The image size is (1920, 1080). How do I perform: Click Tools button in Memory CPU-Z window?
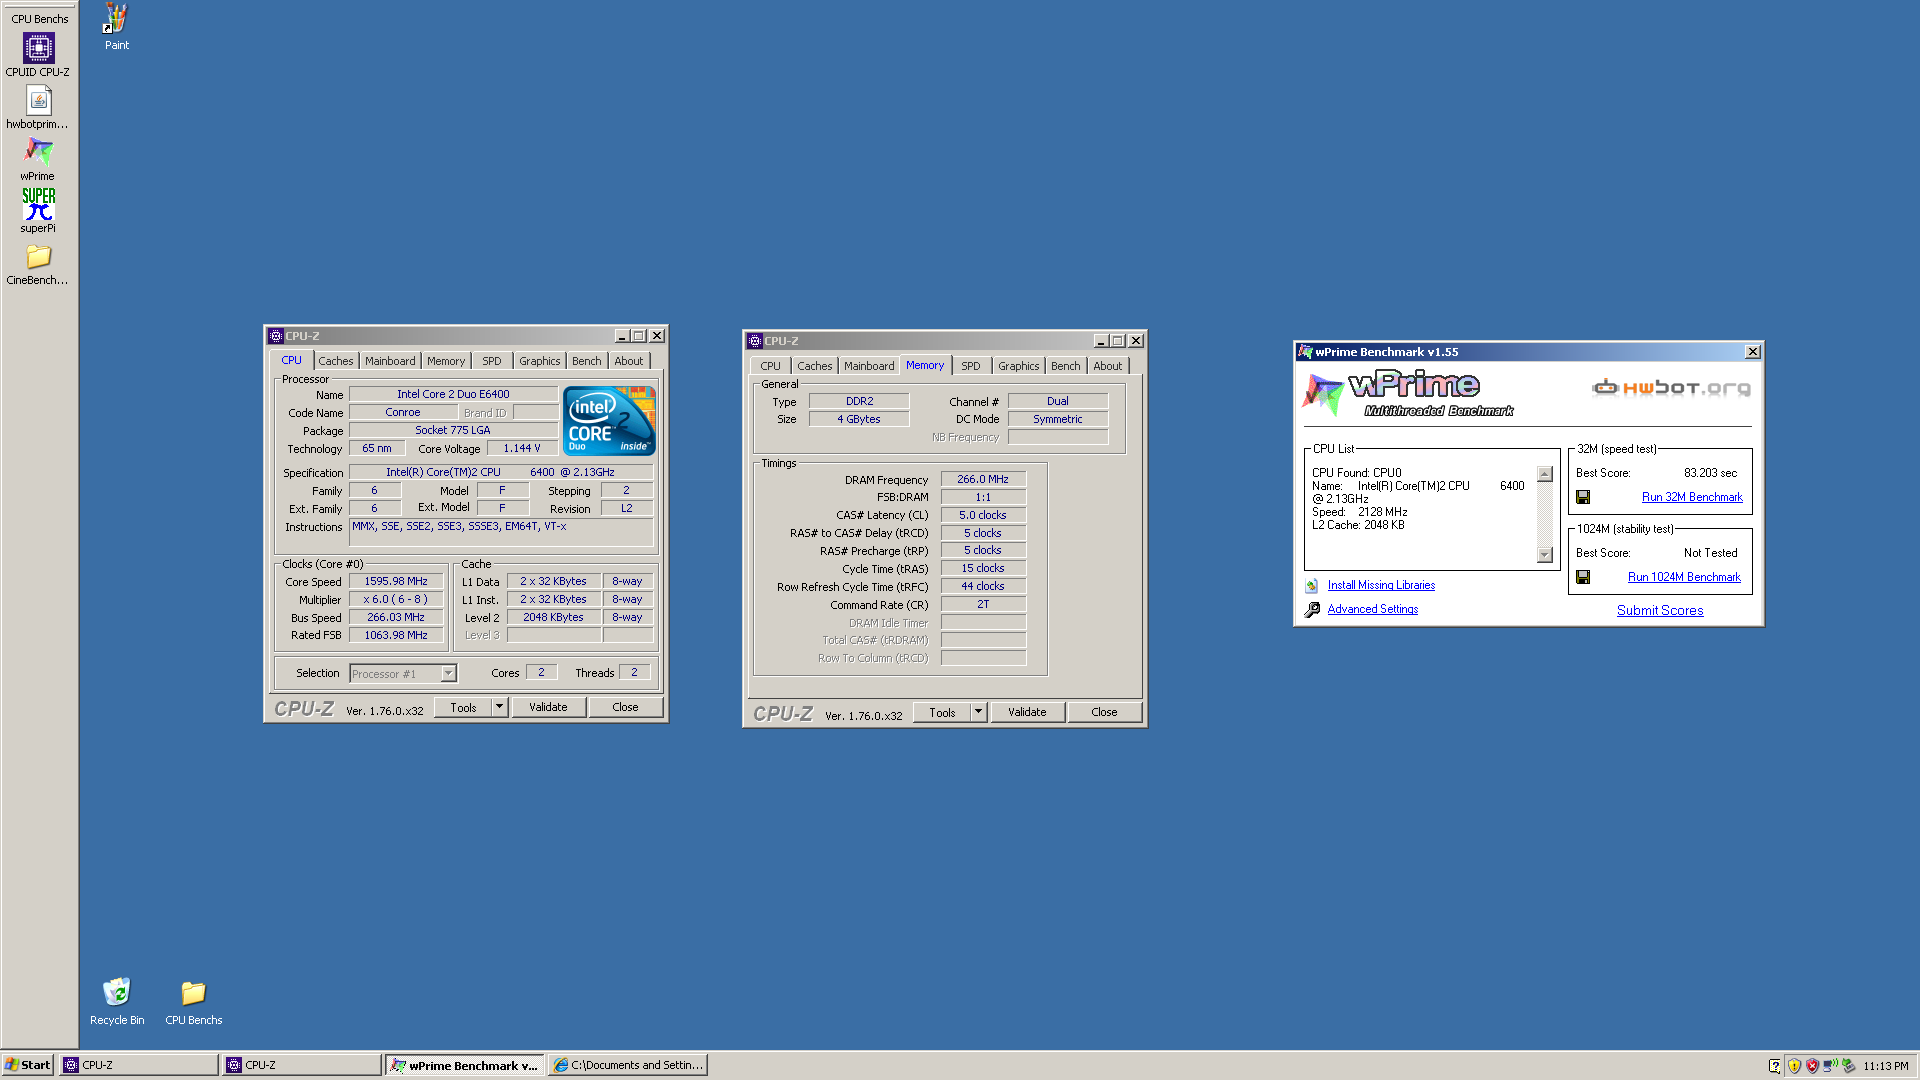[x=942, y=712]
